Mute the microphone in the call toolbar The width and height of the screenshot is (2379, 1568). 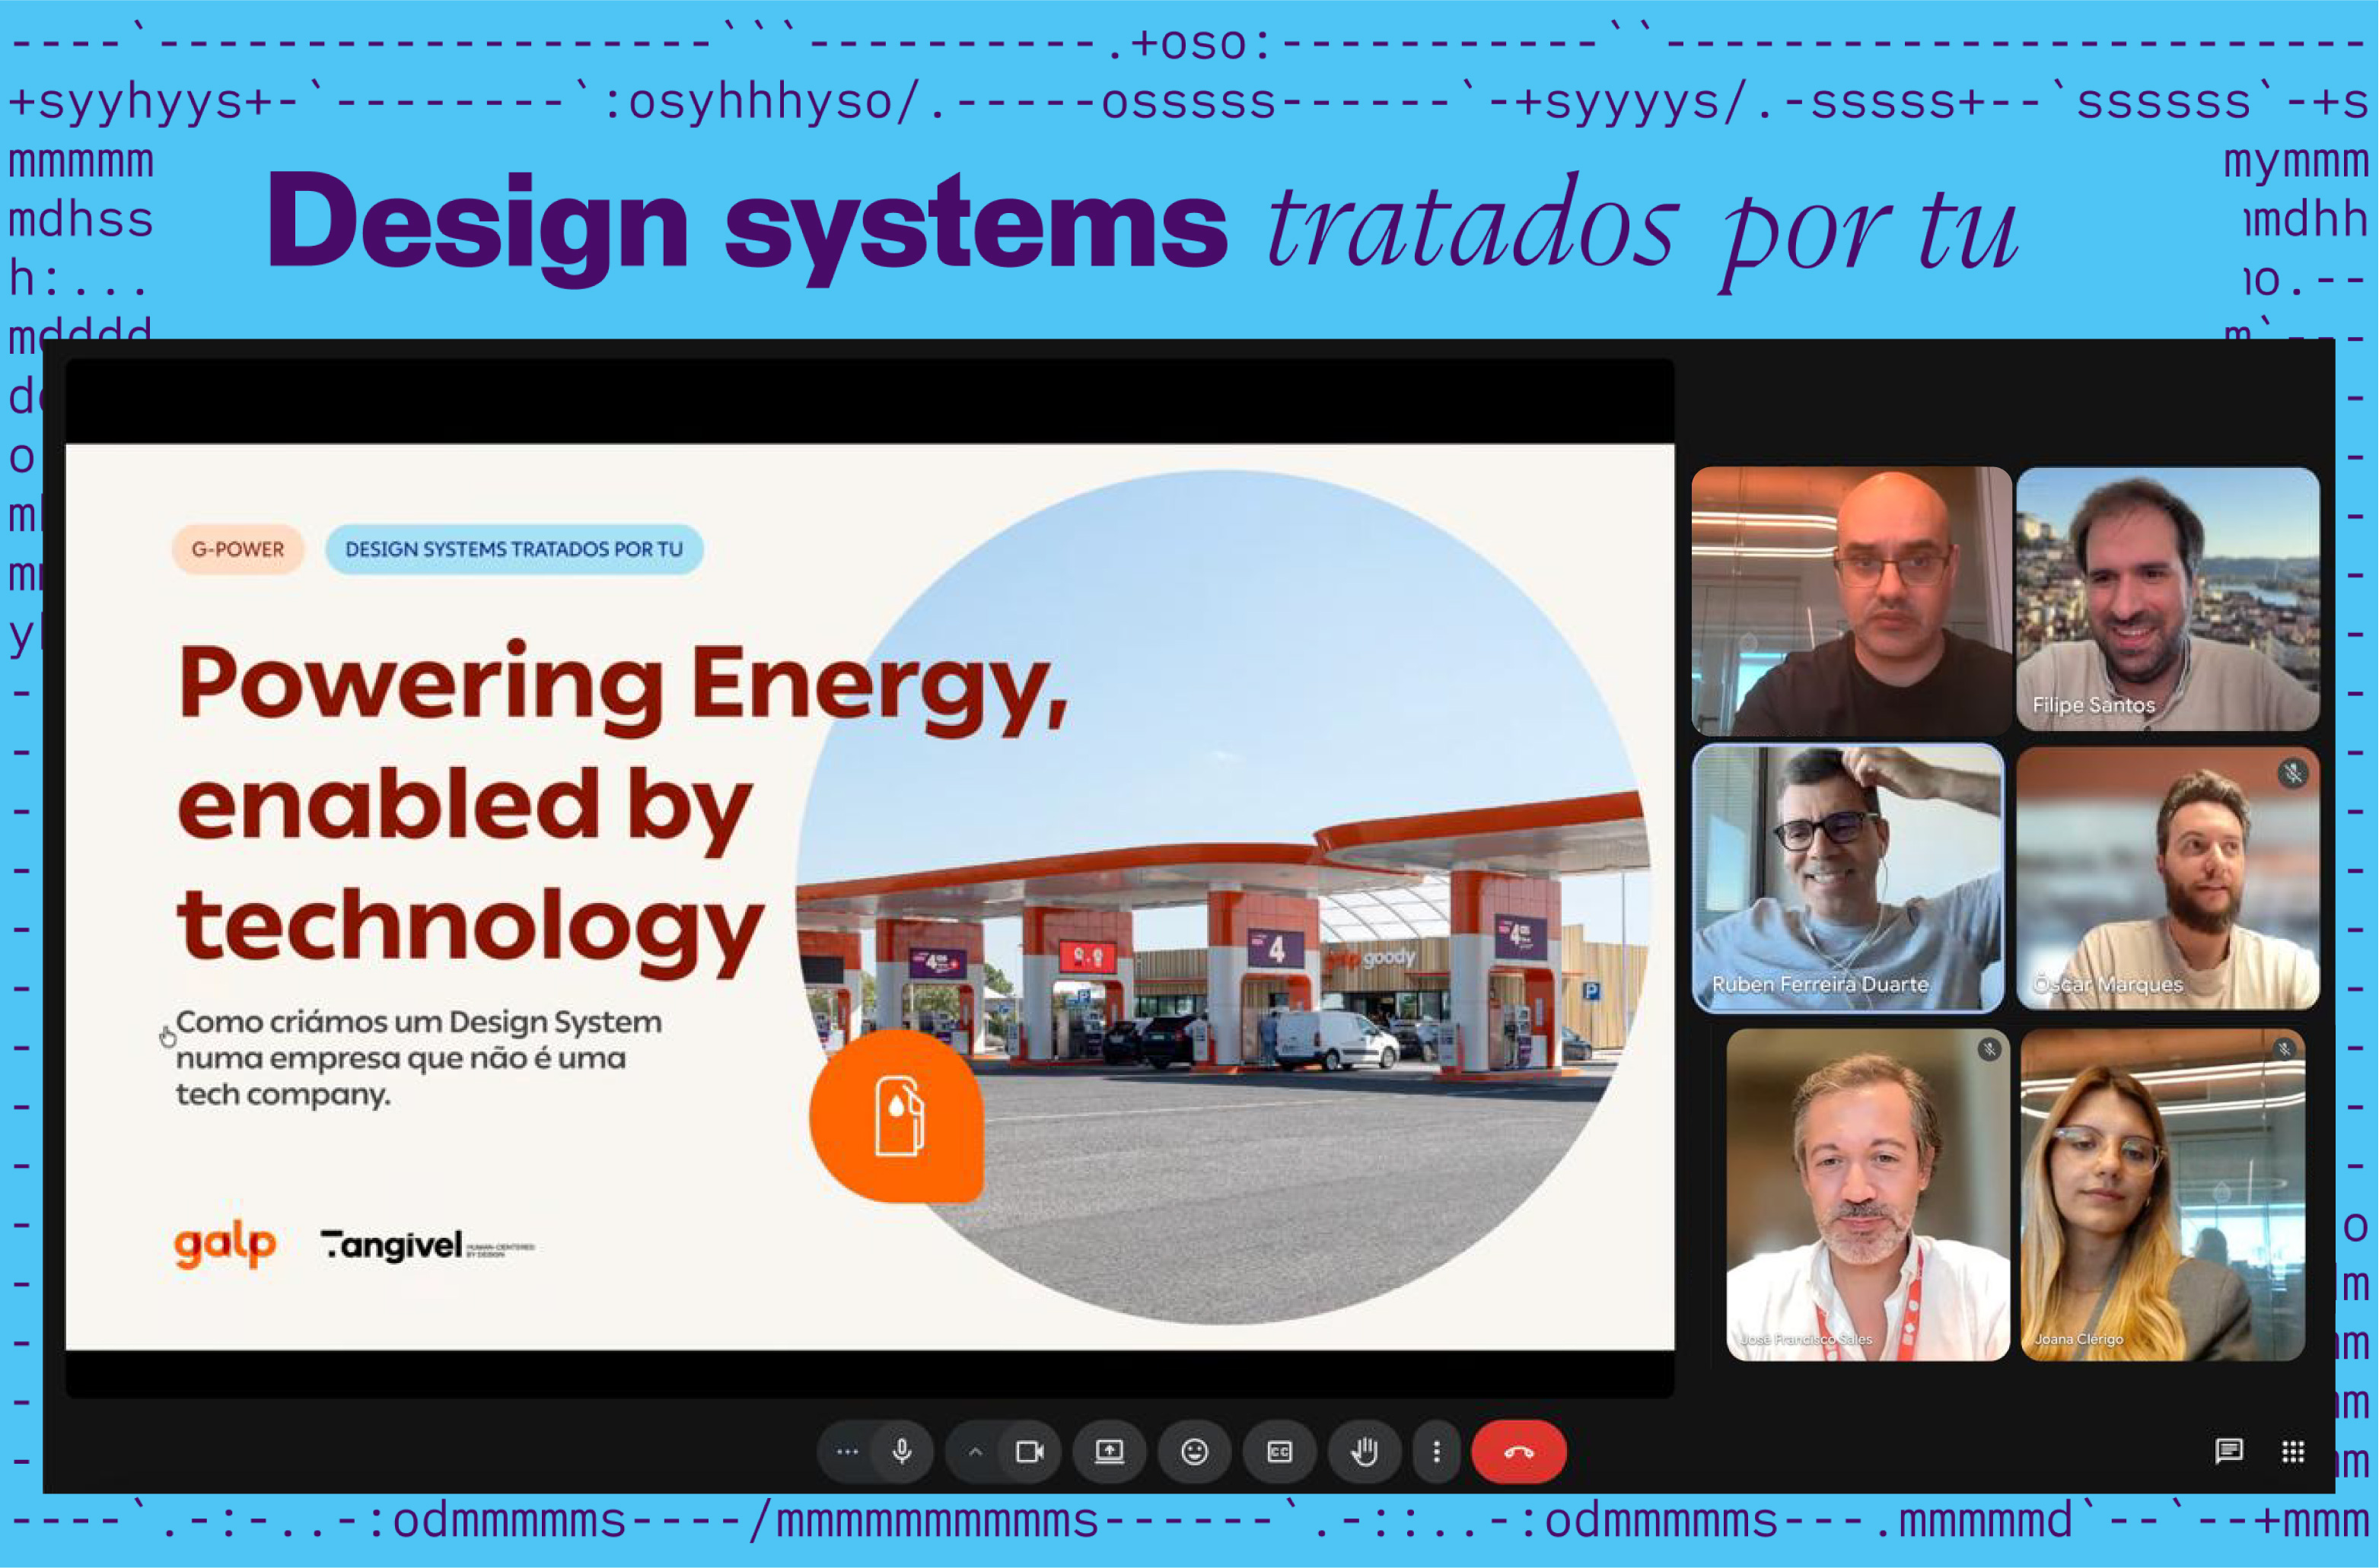(x=901, y=1451)
